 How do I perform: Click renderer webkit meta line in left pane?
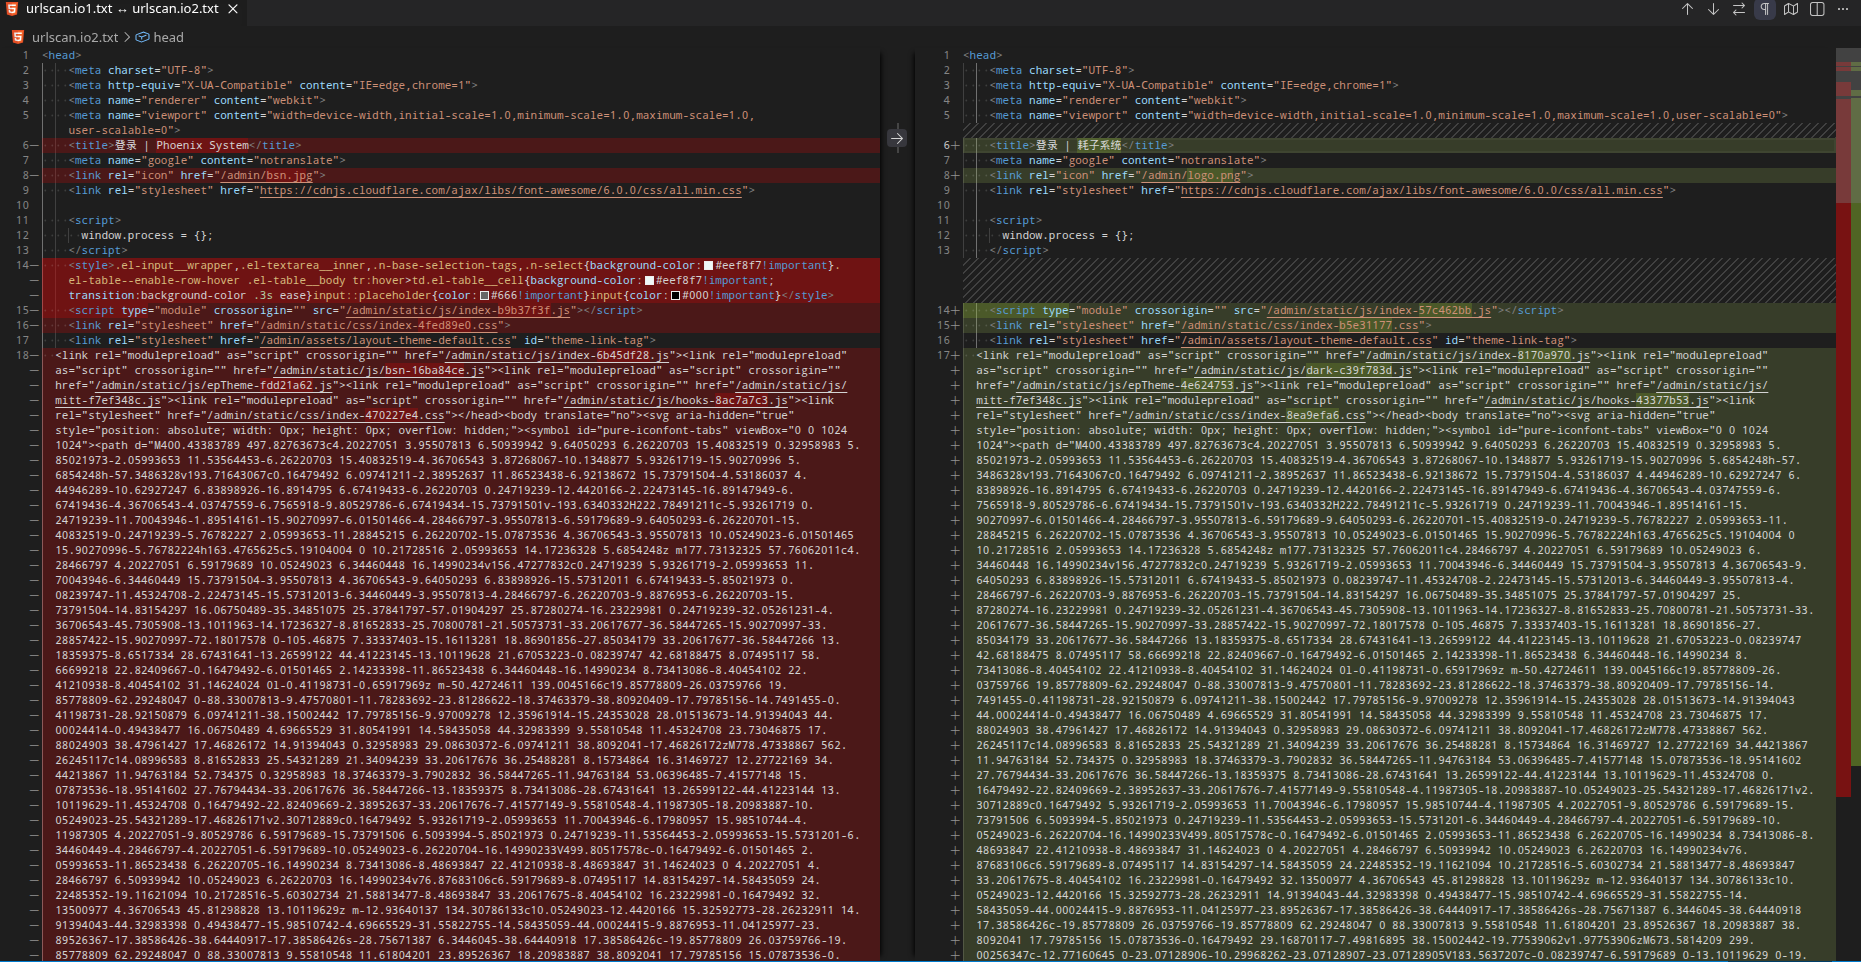[197, 101]
